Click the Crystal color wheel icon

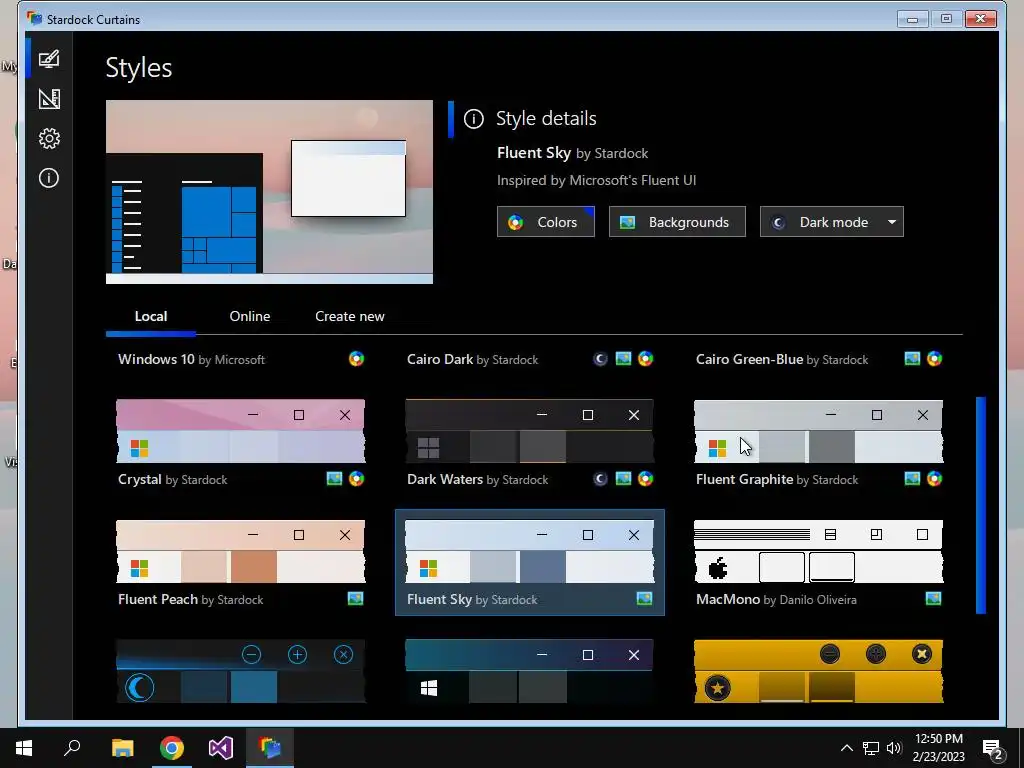[x=356, y=479]
